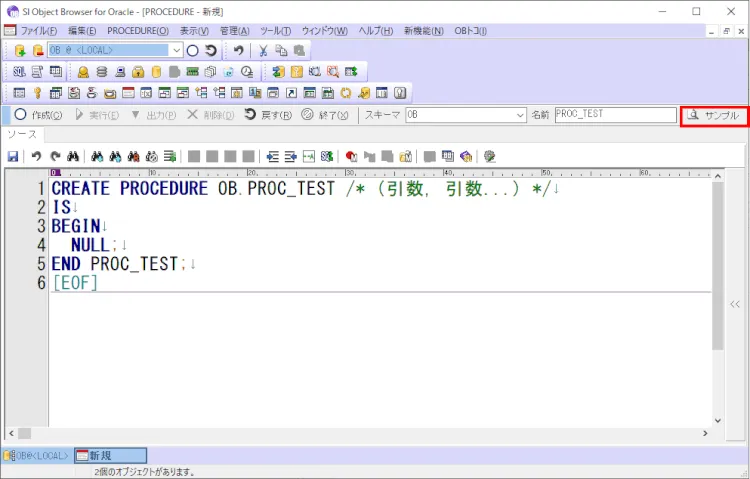Click the 実行(E) execute button
Screen dimensions: 750x479
coord(97,115)
